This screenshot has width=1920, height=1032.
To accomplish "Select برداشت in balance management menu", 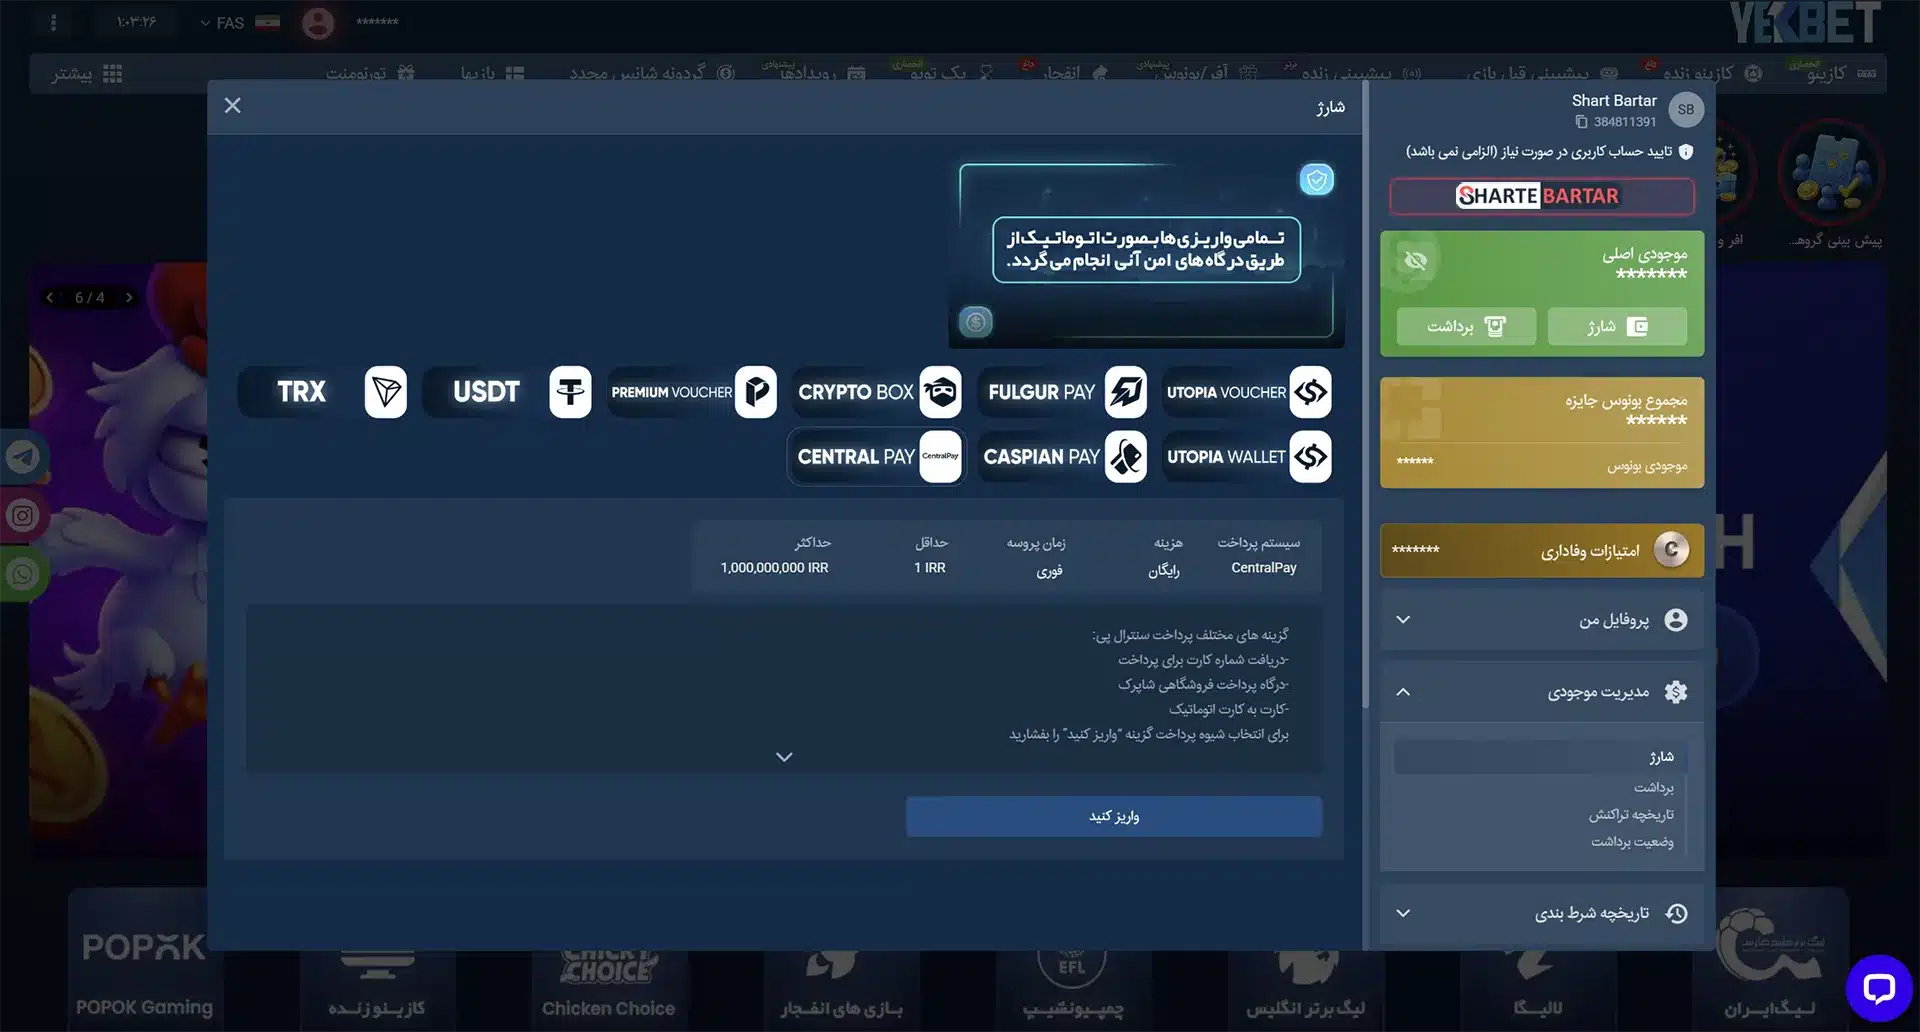I will pyautogui.click(x=1653, y=788).
